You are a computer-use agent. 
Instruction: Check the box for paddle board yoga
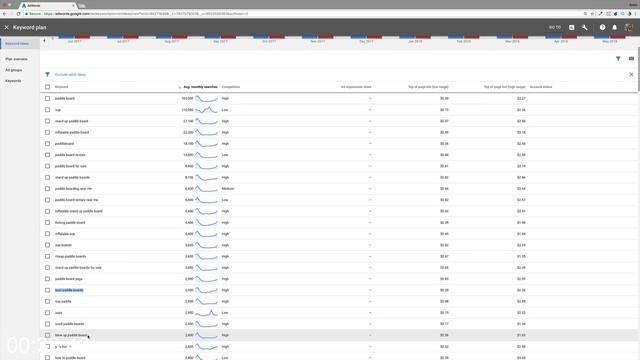(x=47, y=279)
